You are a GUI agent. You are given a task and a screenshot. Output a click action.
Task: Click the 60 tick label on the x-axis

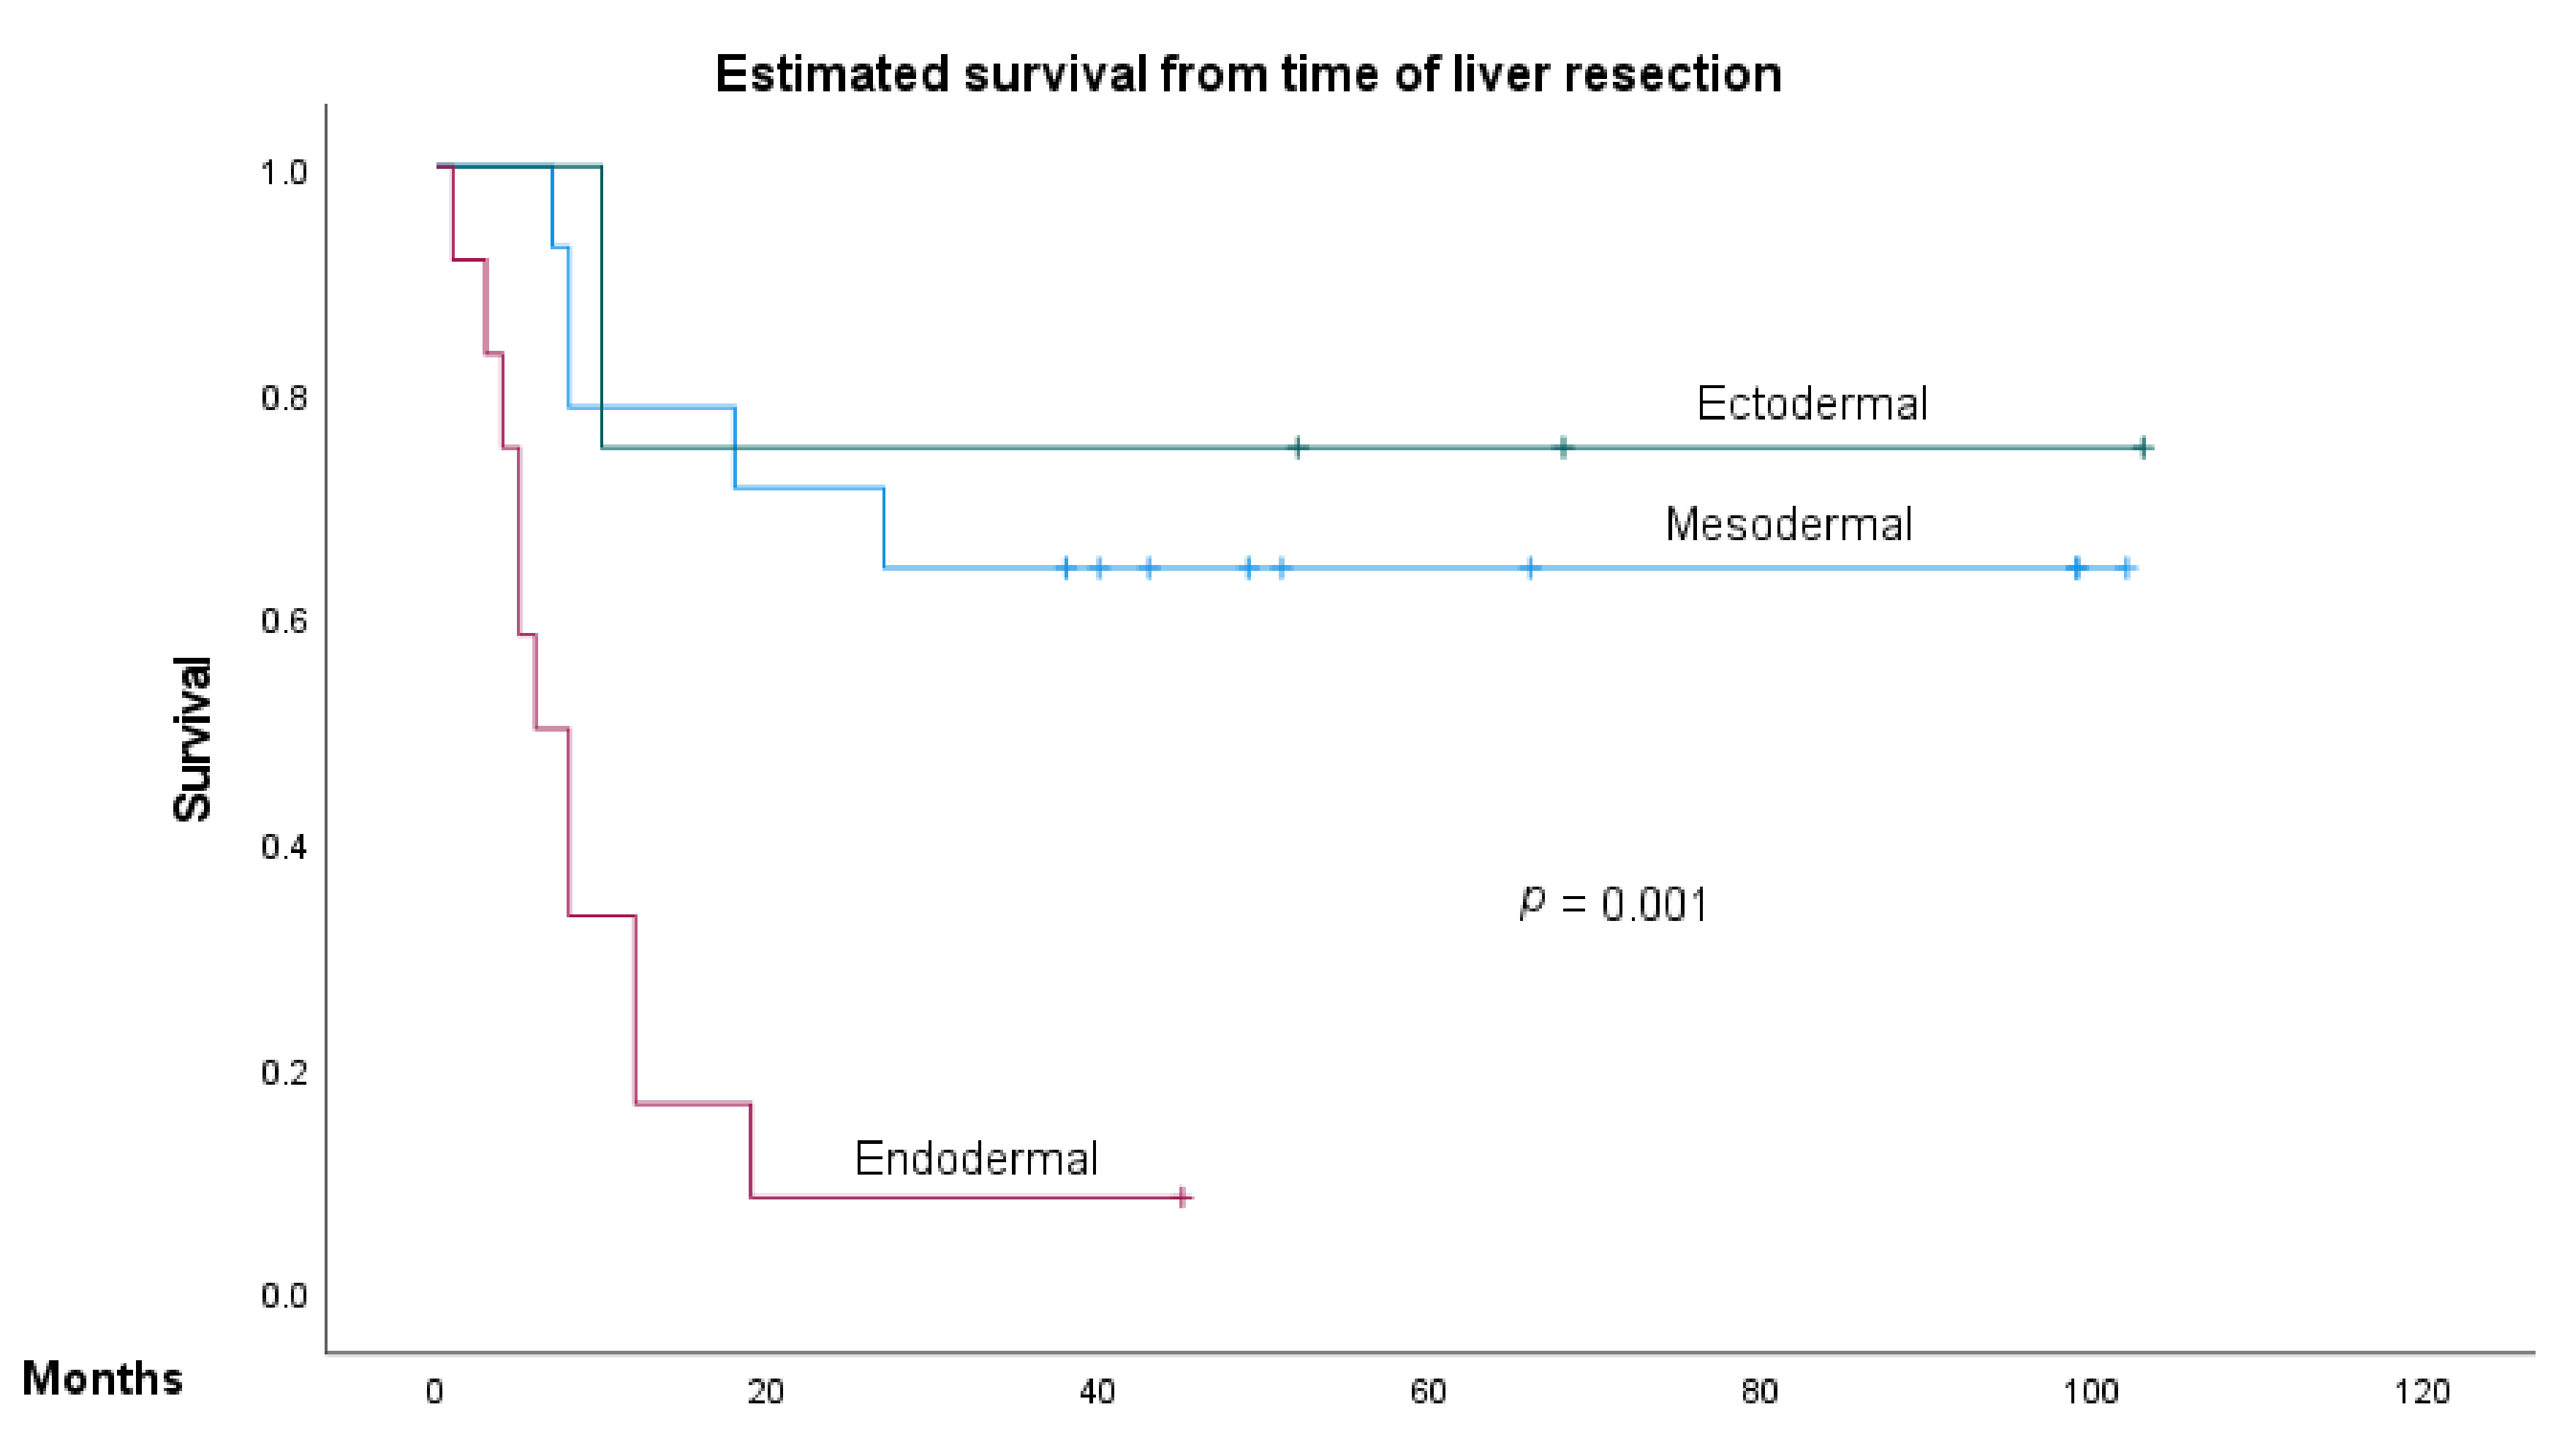click(x=1428, y=1392)
